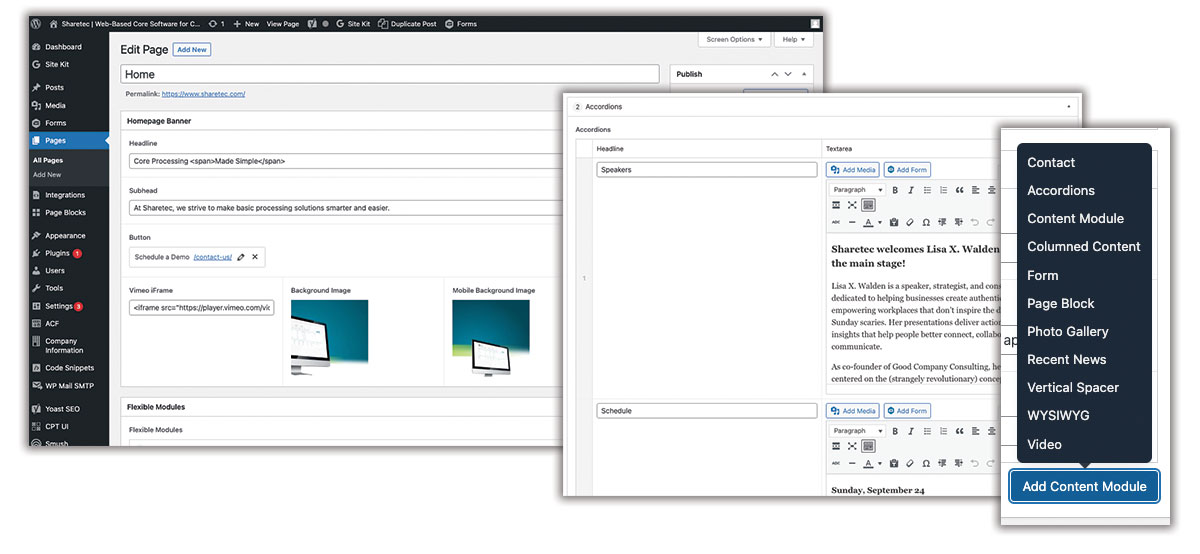The image size is (1200, 554).
Task: Apply Bold in the Speakers editor toolbar
Action: click(x=895, y=190)
